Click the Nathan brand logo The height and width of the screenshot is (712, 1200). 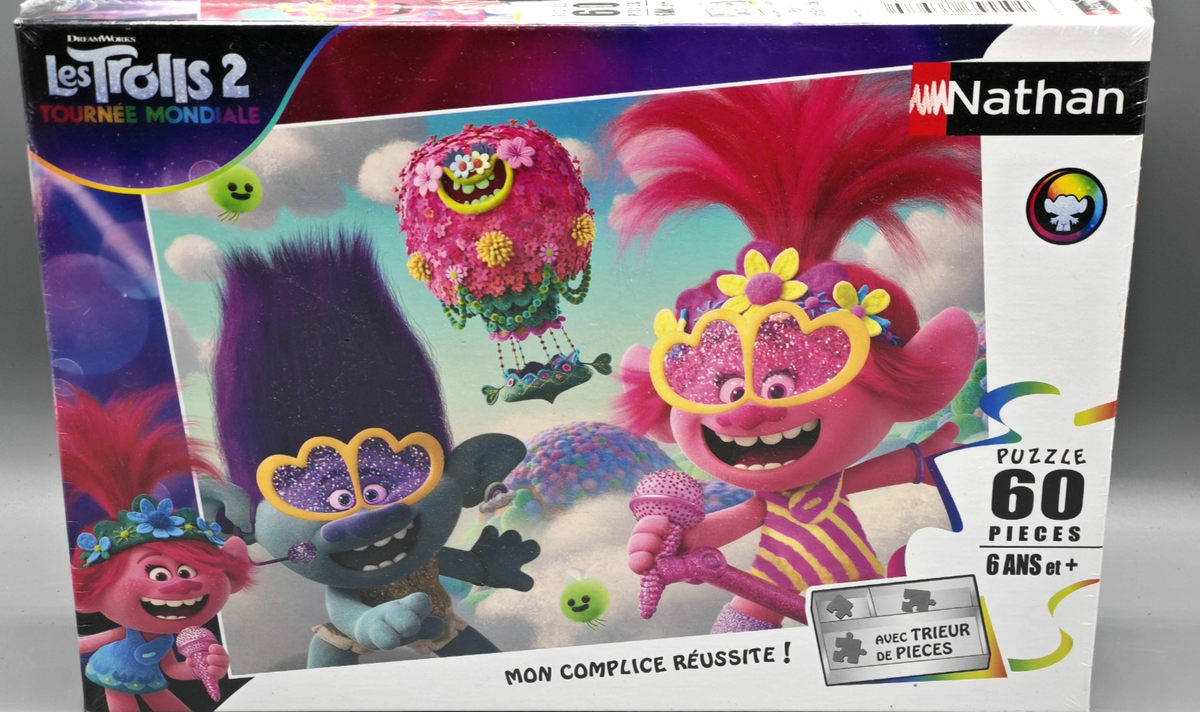tap(1027, 99)
